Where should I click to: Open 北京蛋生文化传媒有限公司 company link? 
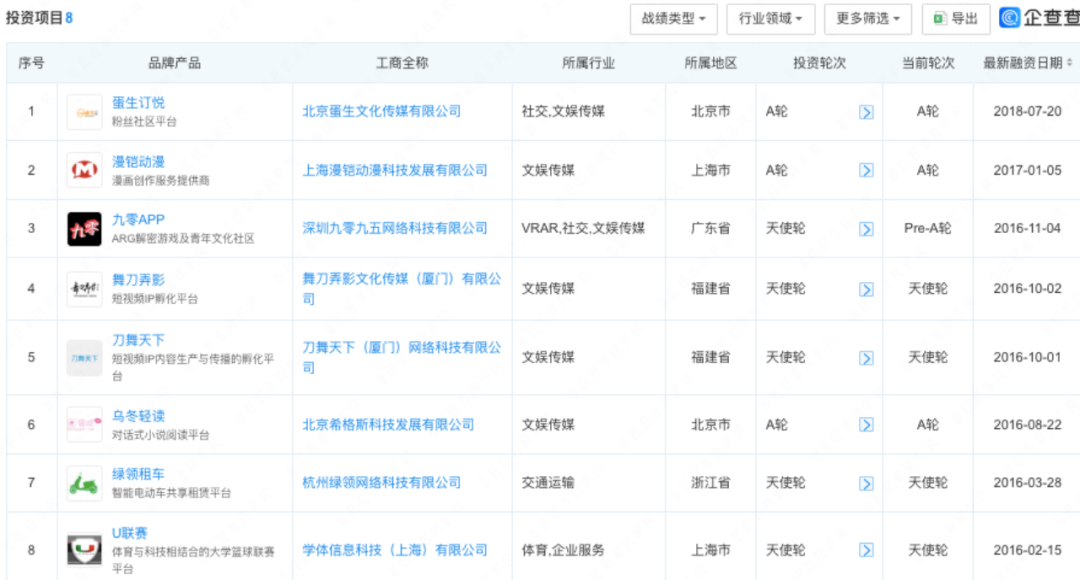382,111
